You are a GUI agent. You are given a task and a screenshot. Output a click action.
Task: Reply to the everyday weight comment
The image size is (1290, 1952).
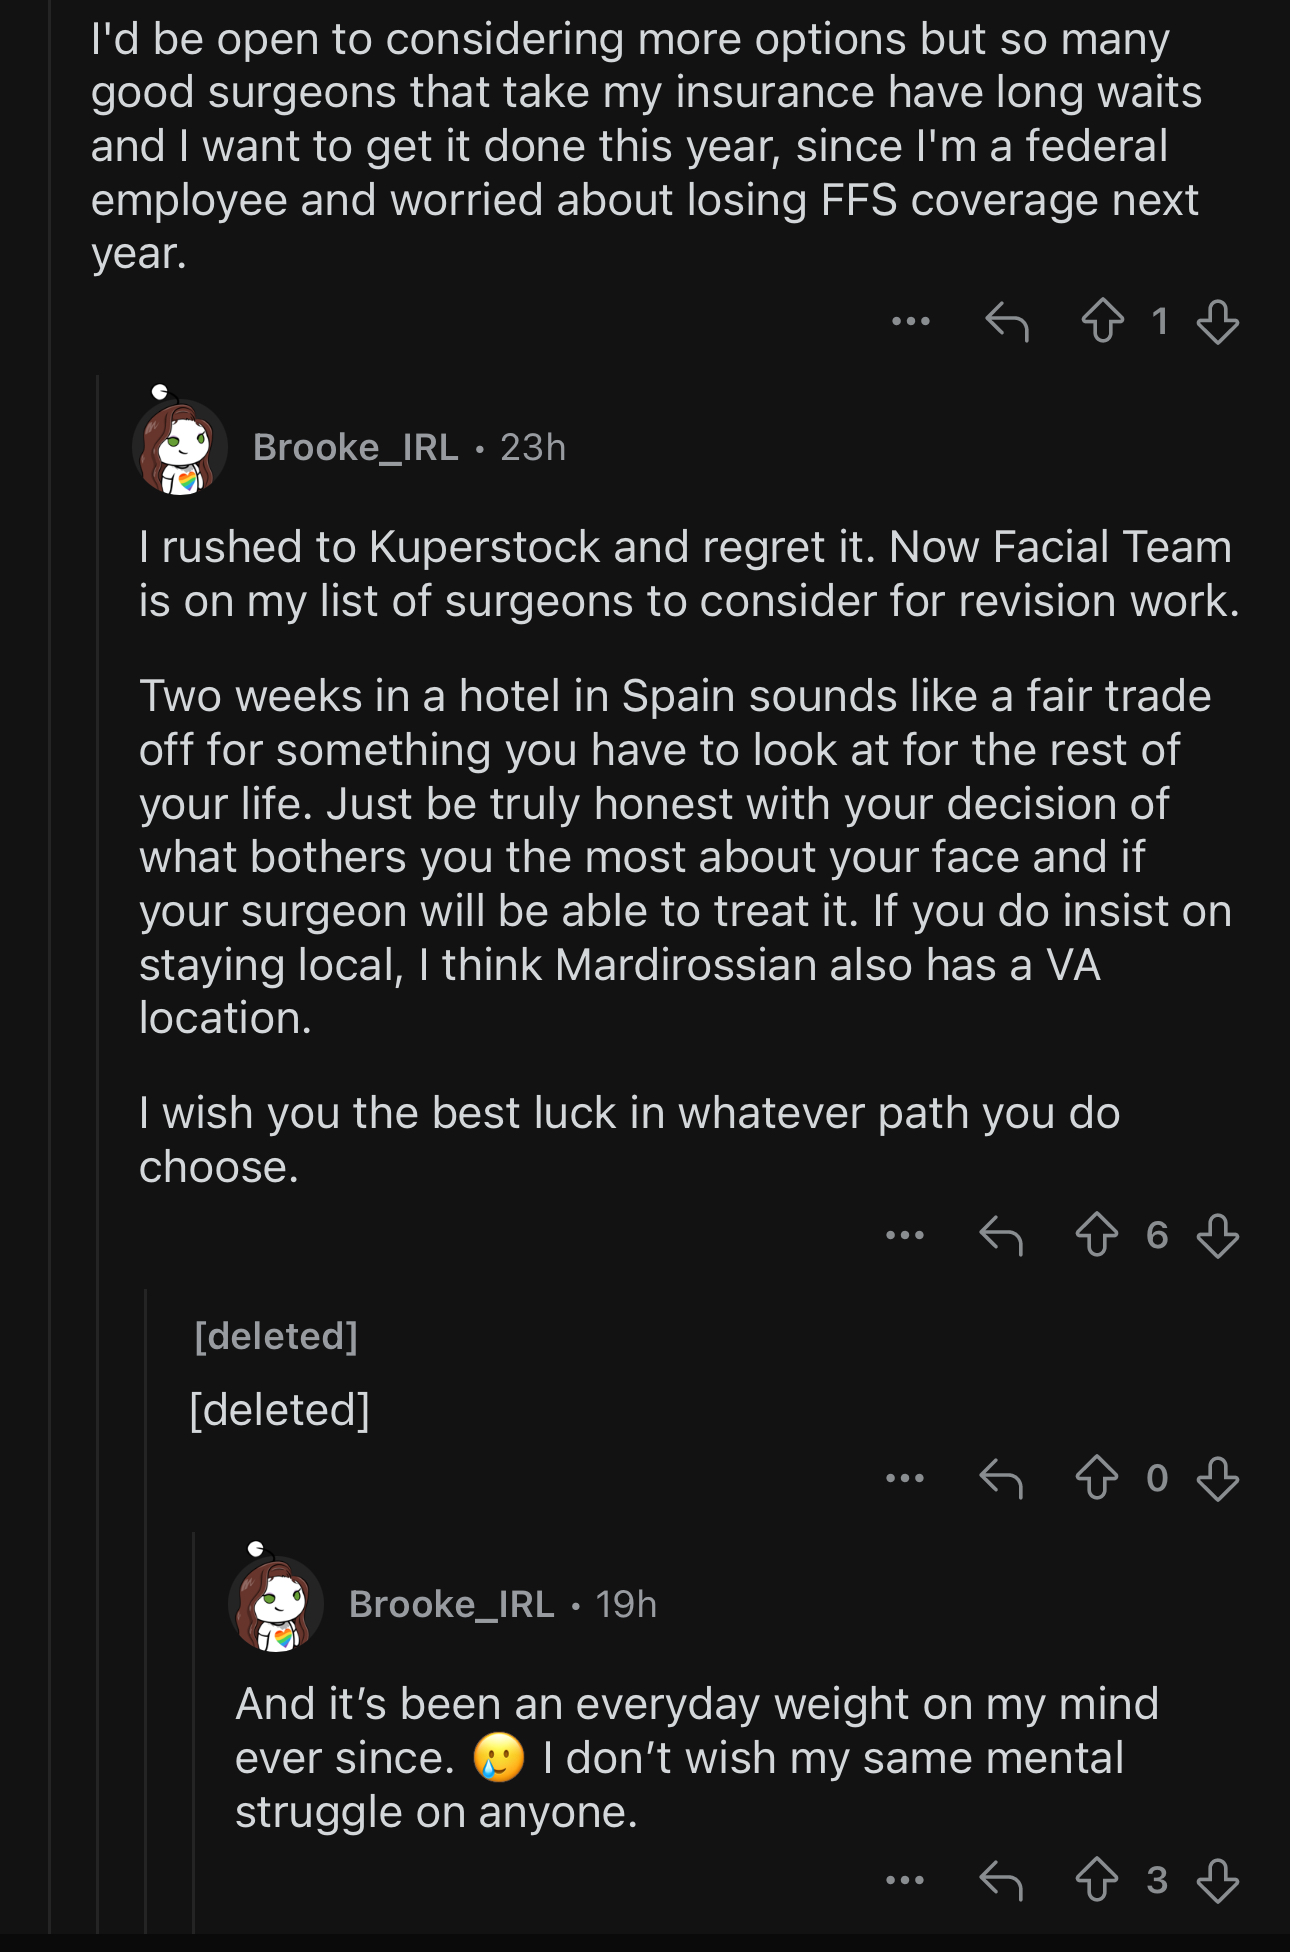[x=1001, y=1880]
